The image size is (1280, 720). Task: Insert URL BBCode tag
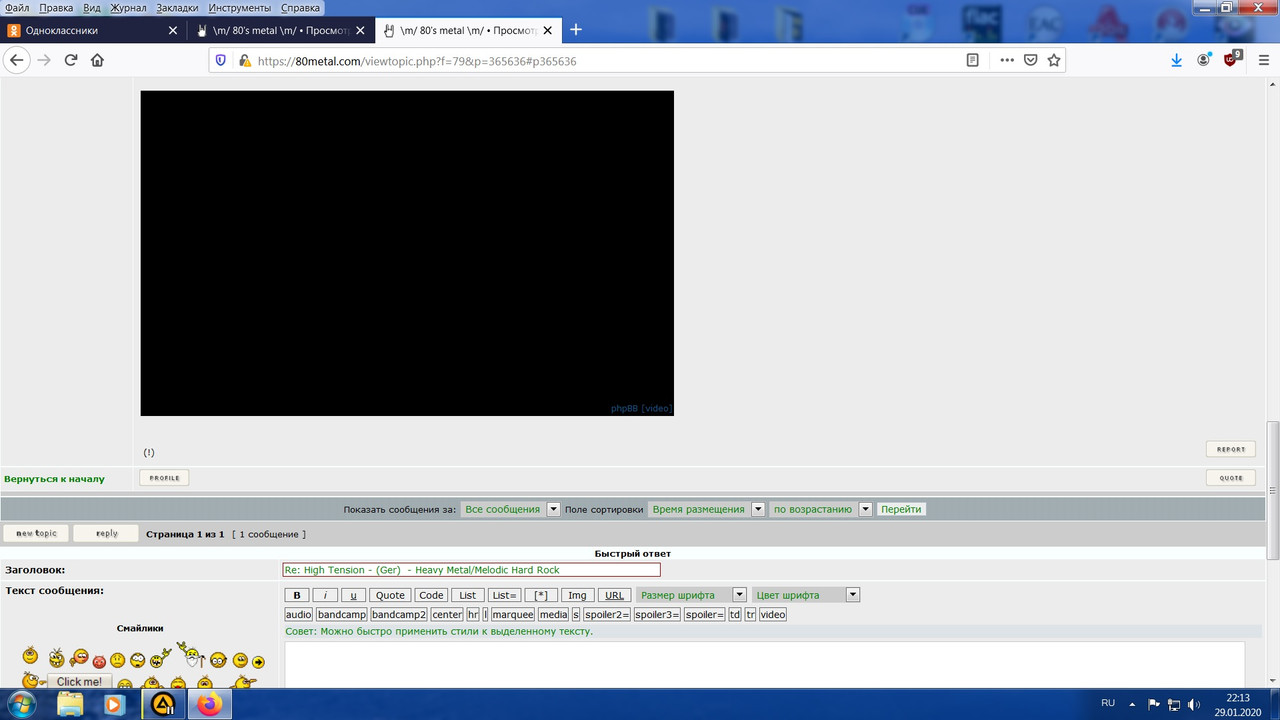[614, 595]
